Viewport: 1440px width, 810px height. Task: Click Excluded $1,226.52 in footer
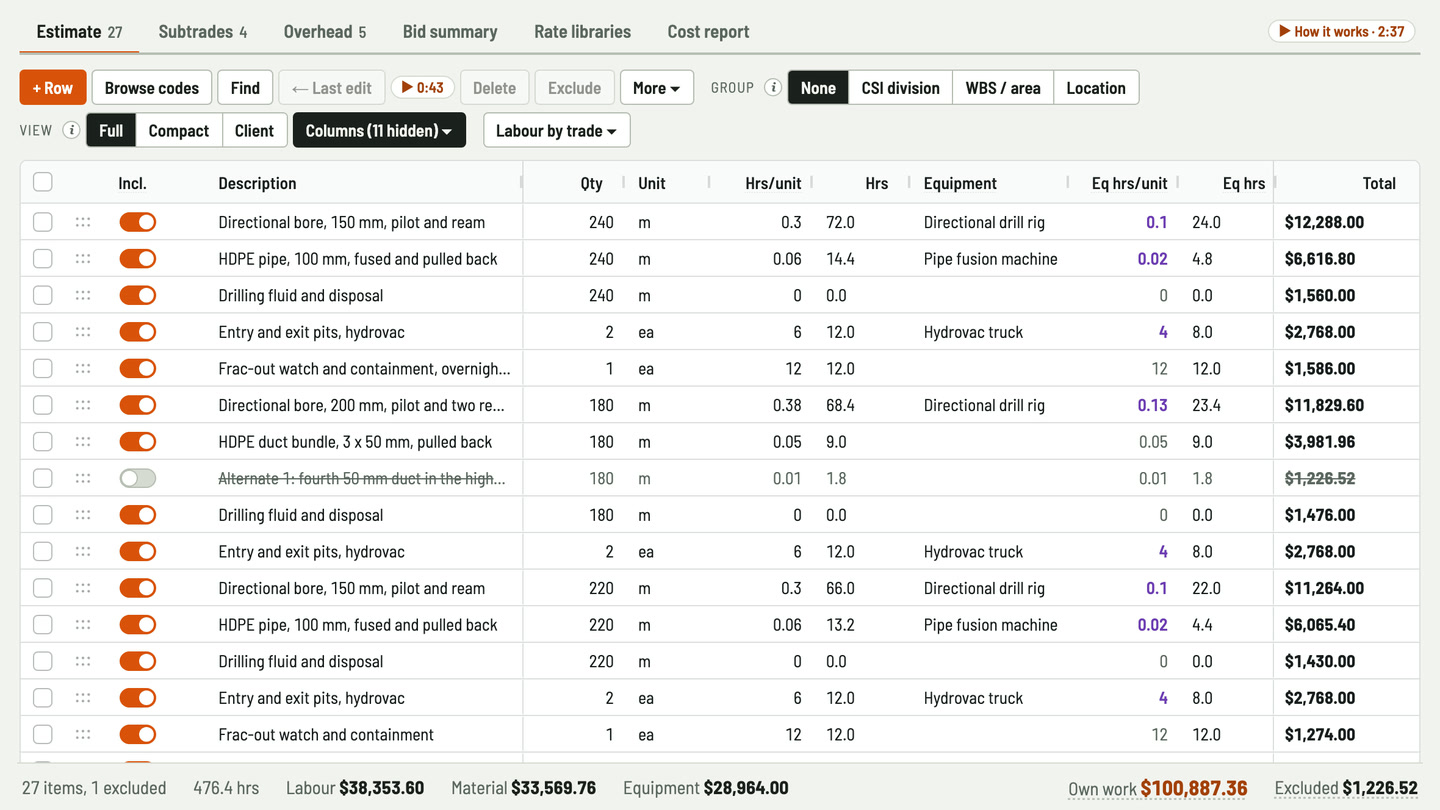[1346, 788]
